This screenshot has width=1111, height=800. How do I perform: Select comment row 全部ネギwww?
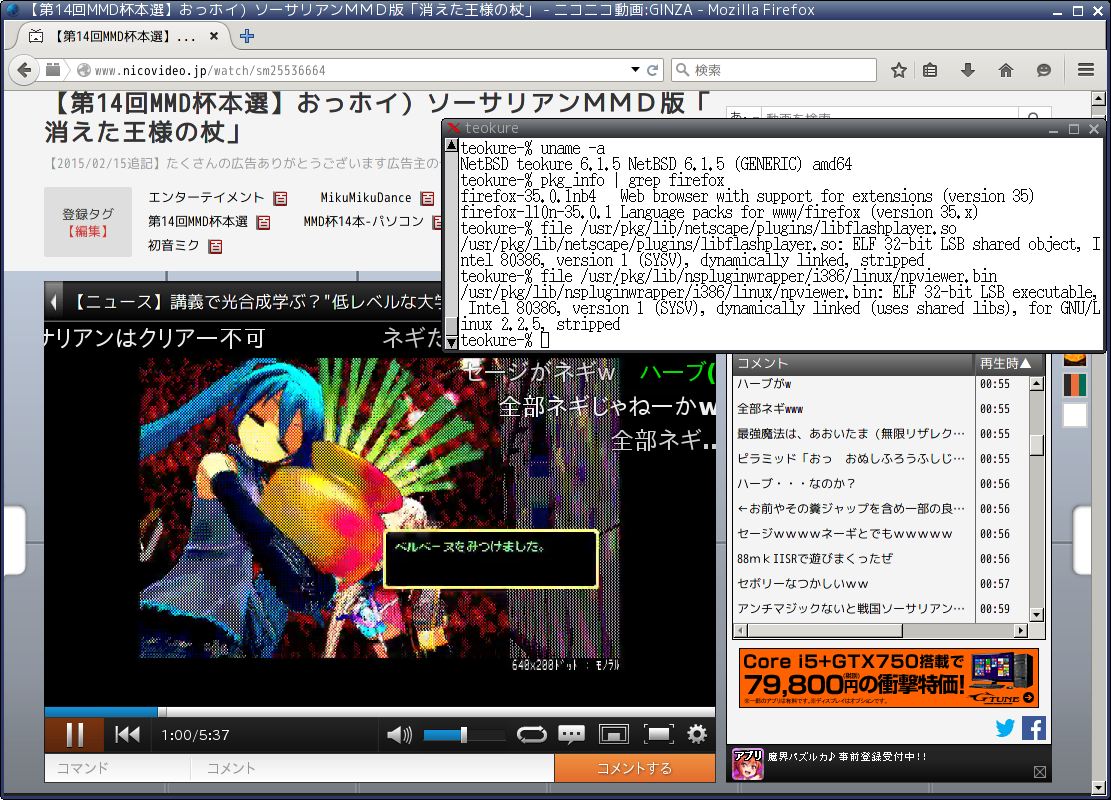click(x=853, y=409)
